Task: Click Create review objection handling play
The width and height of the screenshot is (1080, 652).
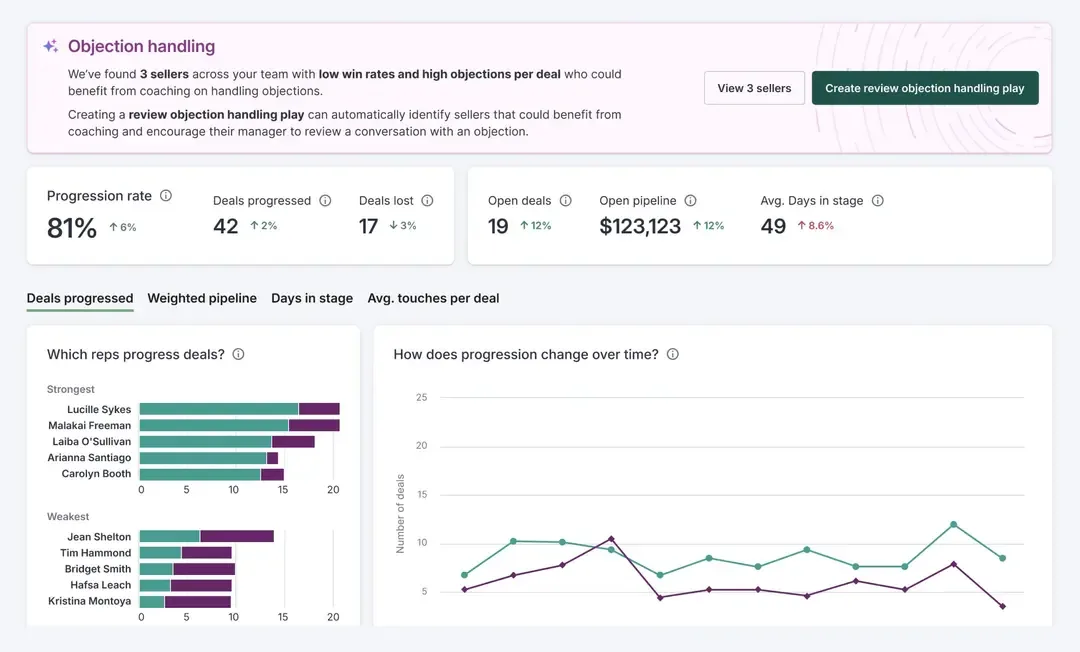Action: point(925,87)
